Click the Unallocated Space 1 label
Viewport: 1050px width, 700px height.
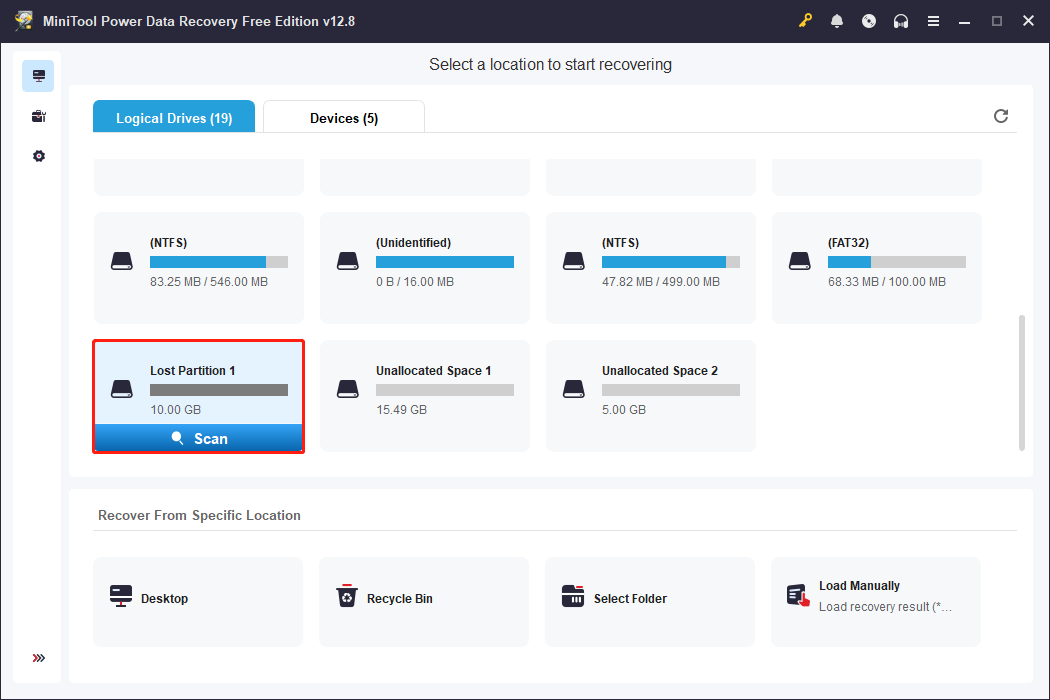[433, 370]
